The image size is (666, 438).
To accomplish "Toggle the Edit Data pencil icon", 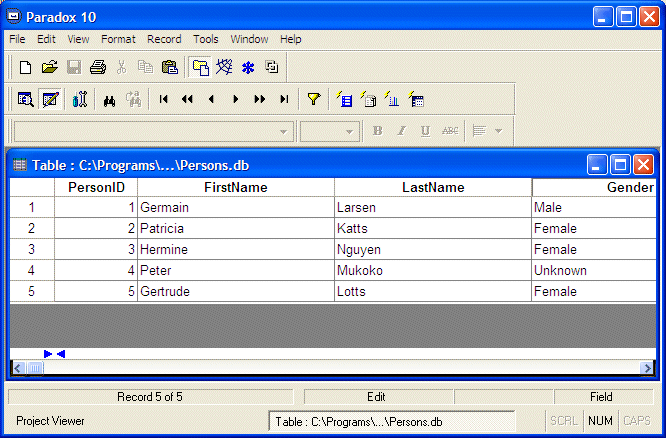I will [50, 100].
